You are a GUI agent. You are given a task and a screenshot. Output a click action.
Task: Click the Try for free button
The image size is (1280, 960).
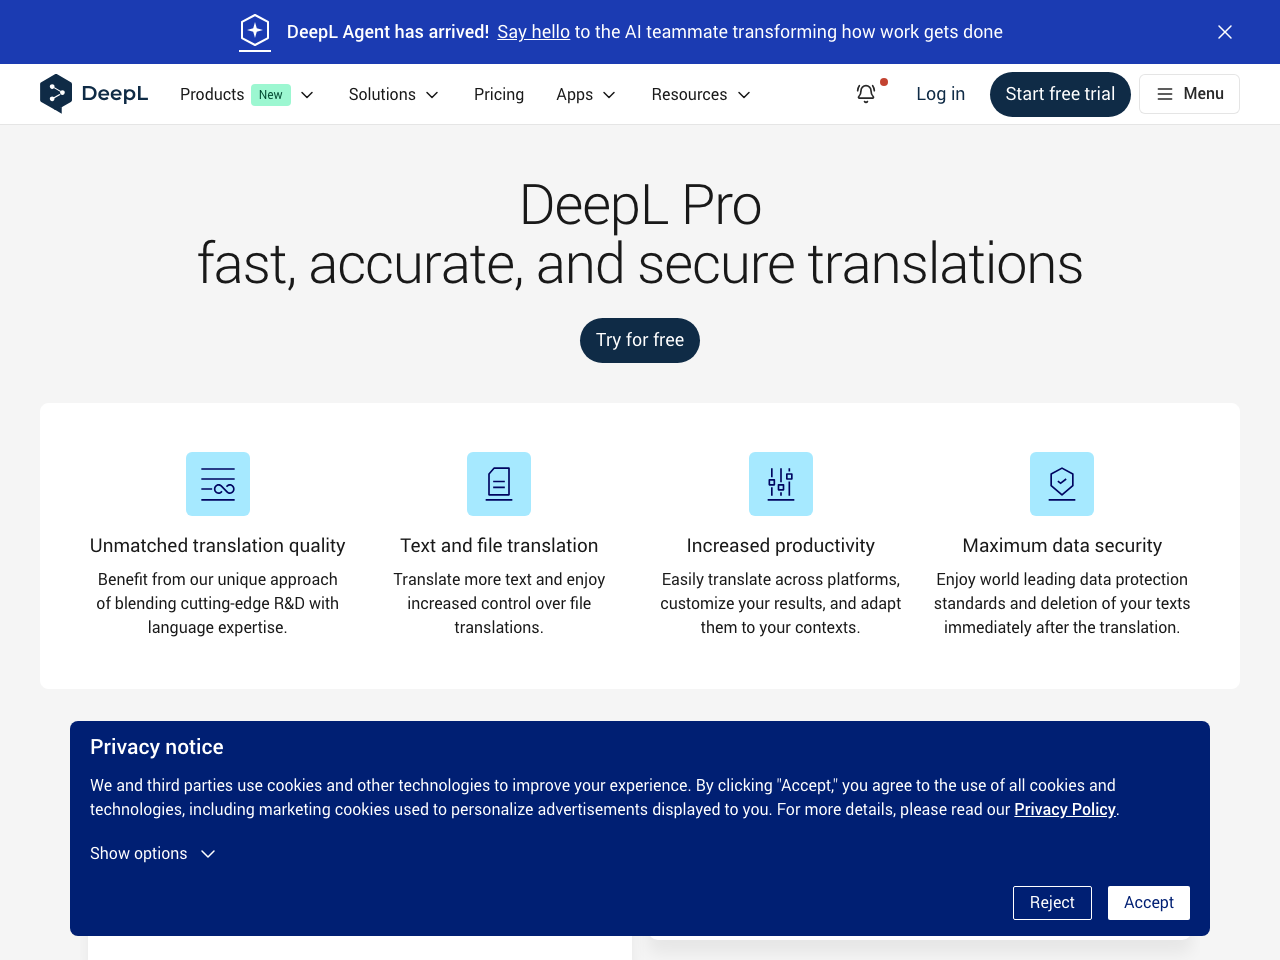click(x=639, y=340)
